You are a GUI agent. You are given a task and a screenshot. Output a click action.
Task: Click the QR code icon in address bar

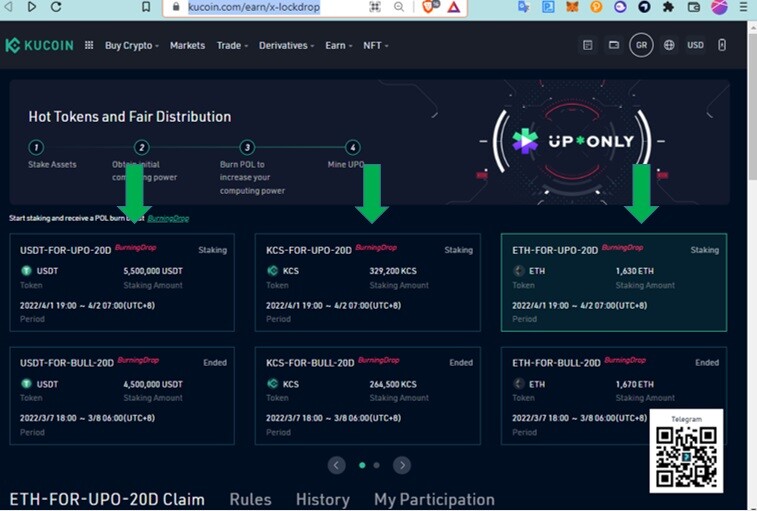tap(375, 7)
